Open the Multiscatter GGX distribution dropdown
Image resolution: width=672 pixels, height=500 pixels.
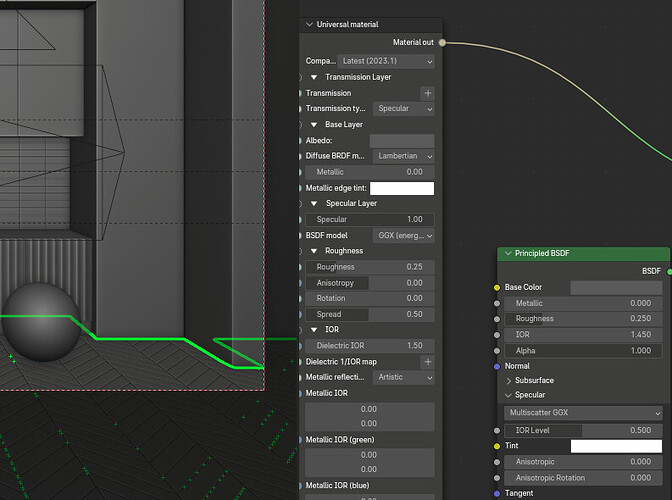click(583, 413)
